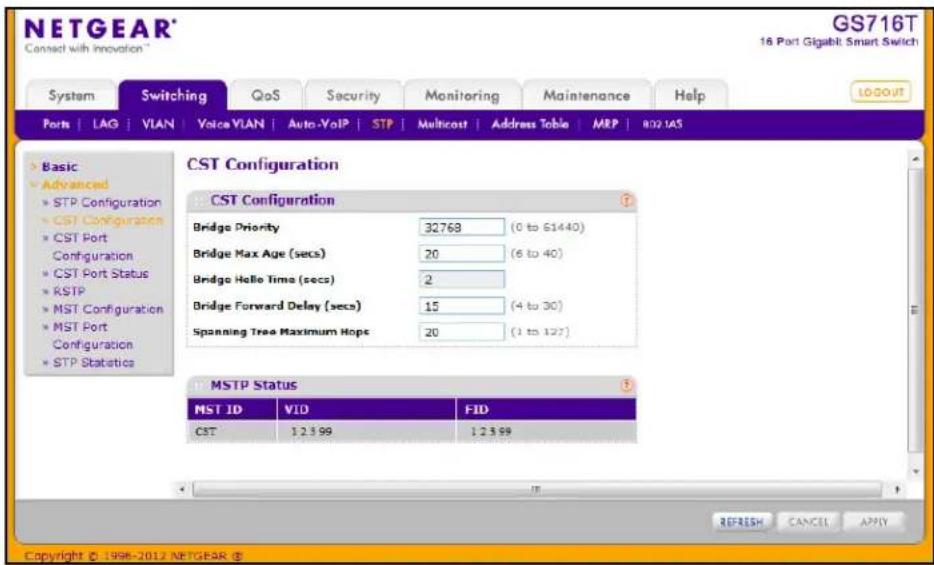Click vertical scrollbar down arrow
Image resolution: width=934 pixels, height=565 pixels.
click(916, 471)
